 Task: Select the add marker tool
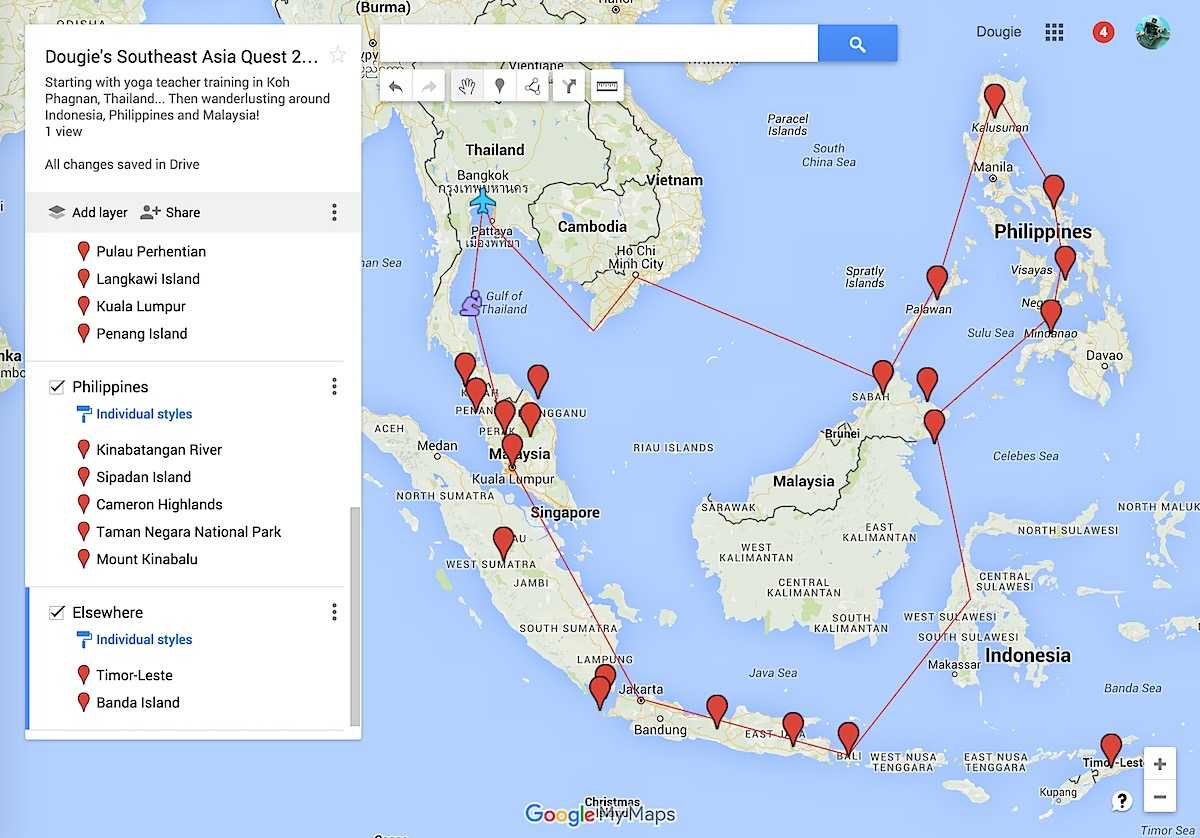point(500,87)
